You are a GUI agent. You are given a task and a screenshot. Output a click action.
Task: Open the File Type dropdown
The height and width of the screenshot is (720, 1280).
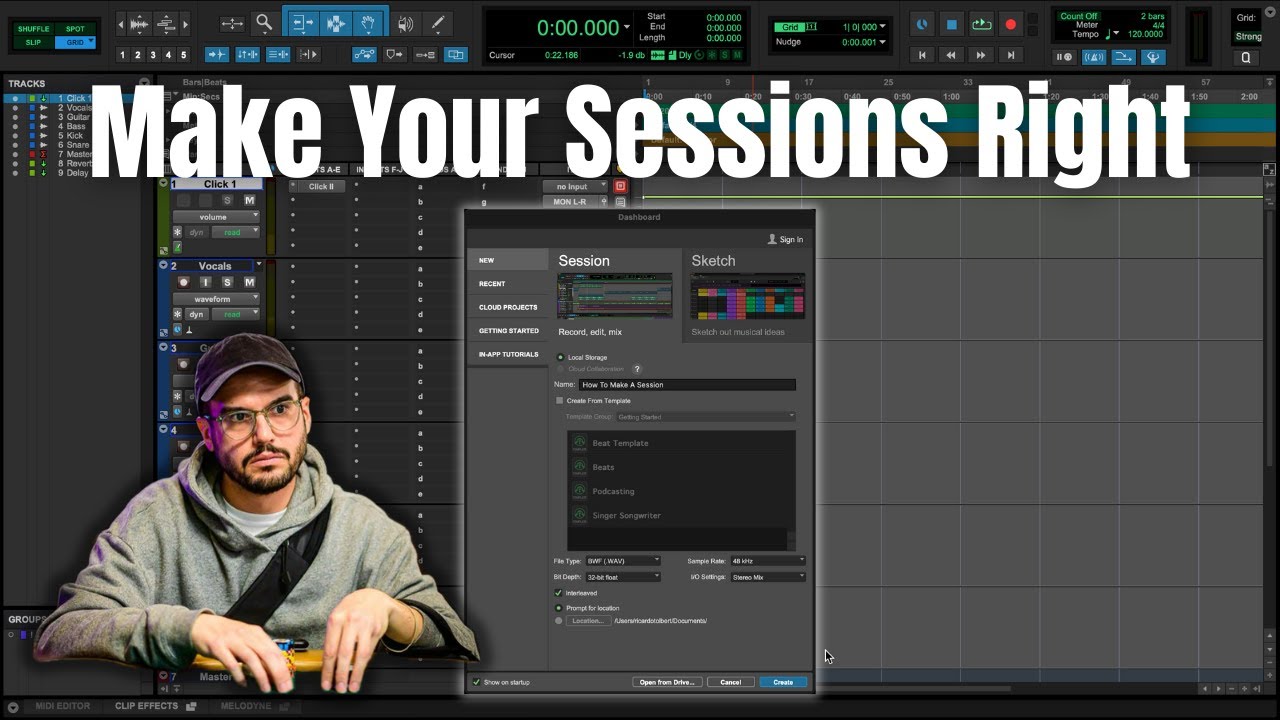click(623, 561)
